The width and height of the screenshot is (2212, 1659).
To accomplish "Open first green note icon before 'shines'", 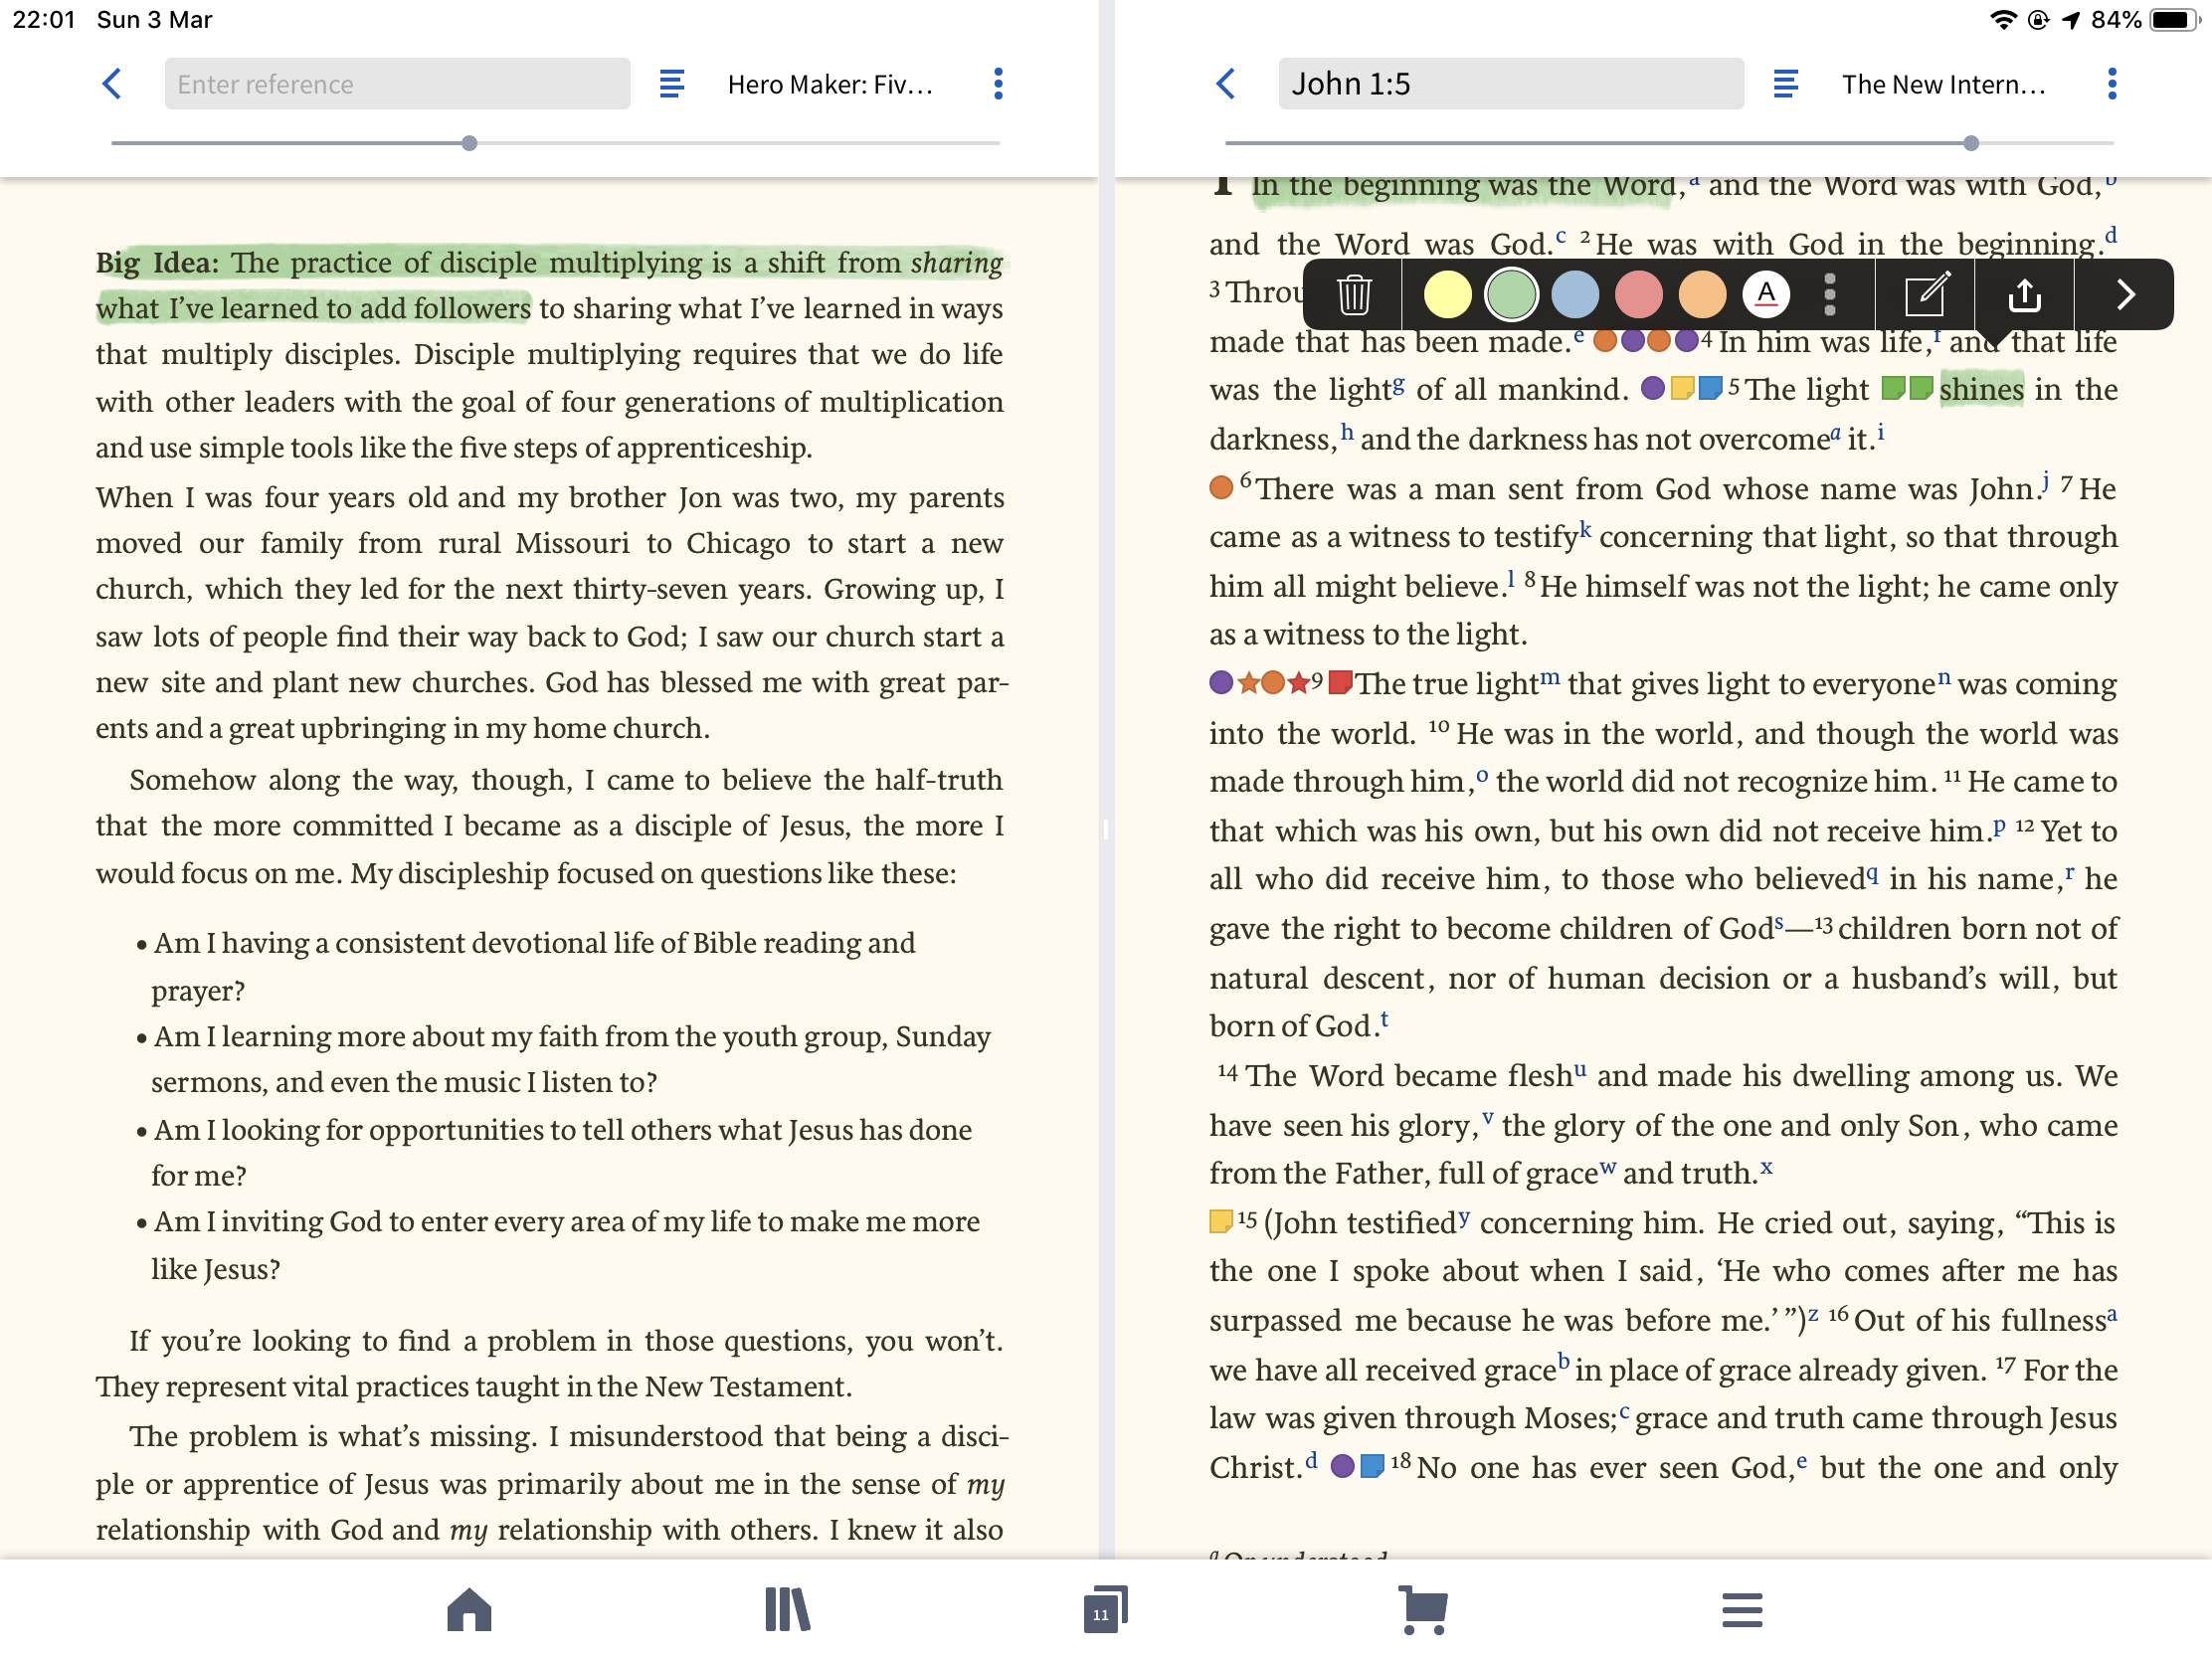I will pyautogui.click(x=1893, y=388).
